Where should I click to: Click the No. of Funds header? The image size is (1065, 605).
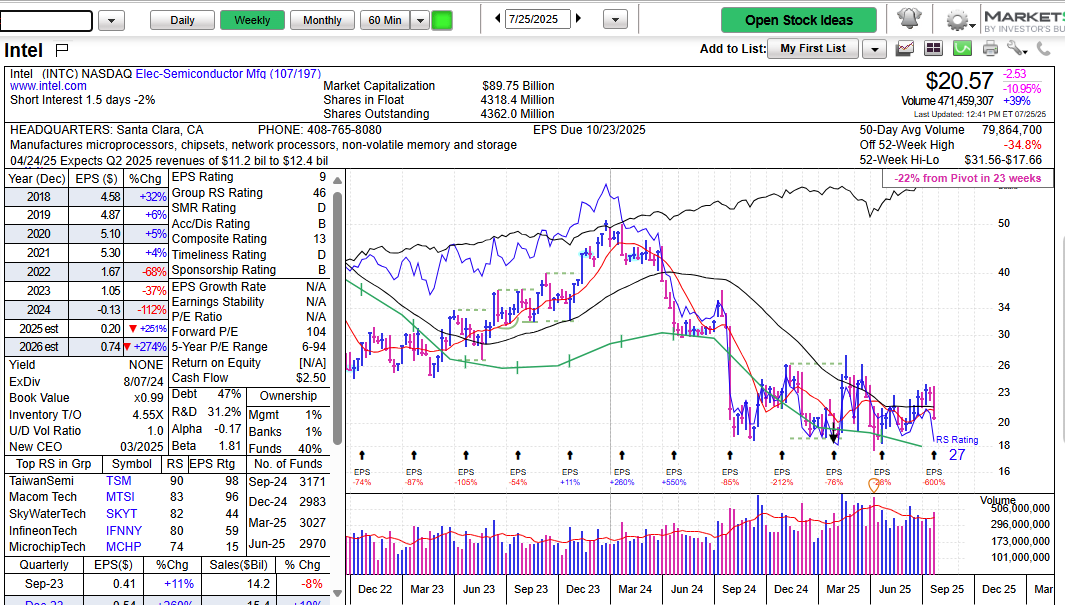pyautogui.click(x=288, y=464)
